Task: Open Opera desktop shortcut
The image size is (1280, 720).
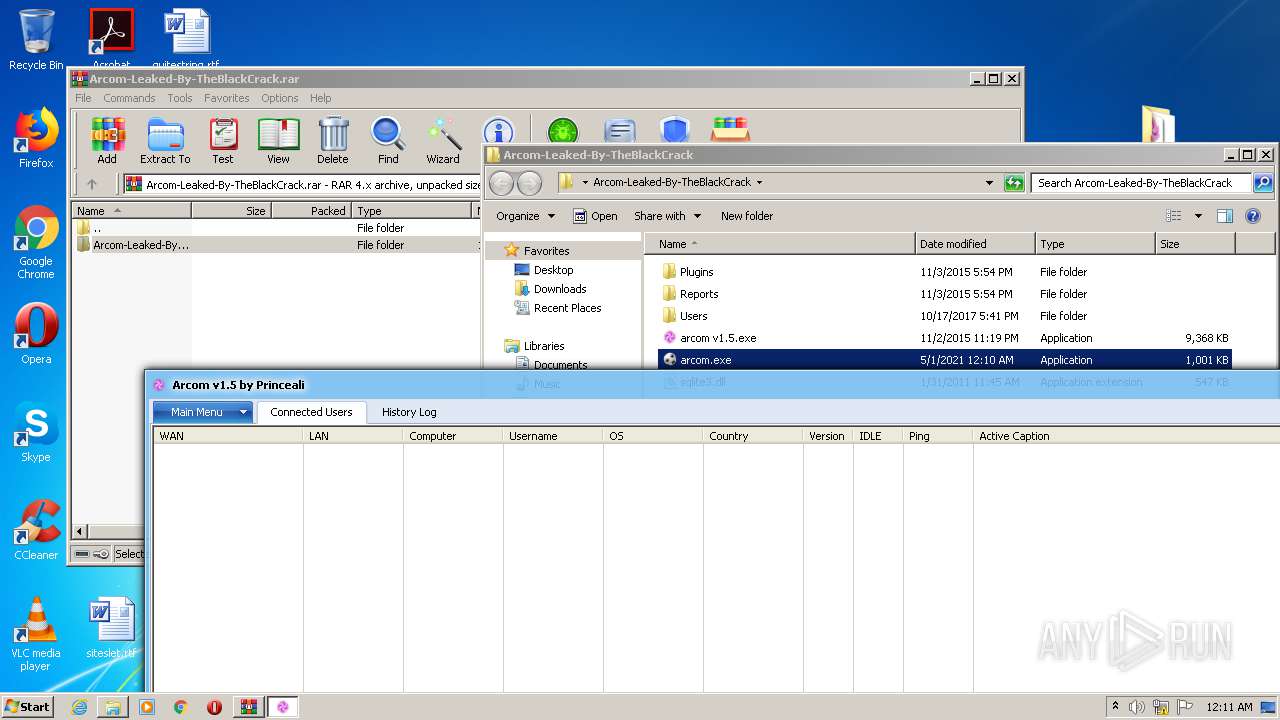Action: [36, 335]
